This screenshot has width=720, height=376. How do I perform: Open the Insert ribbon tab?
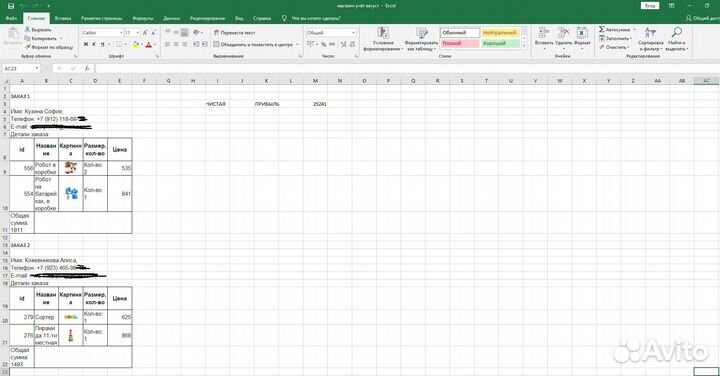[63, 18]
